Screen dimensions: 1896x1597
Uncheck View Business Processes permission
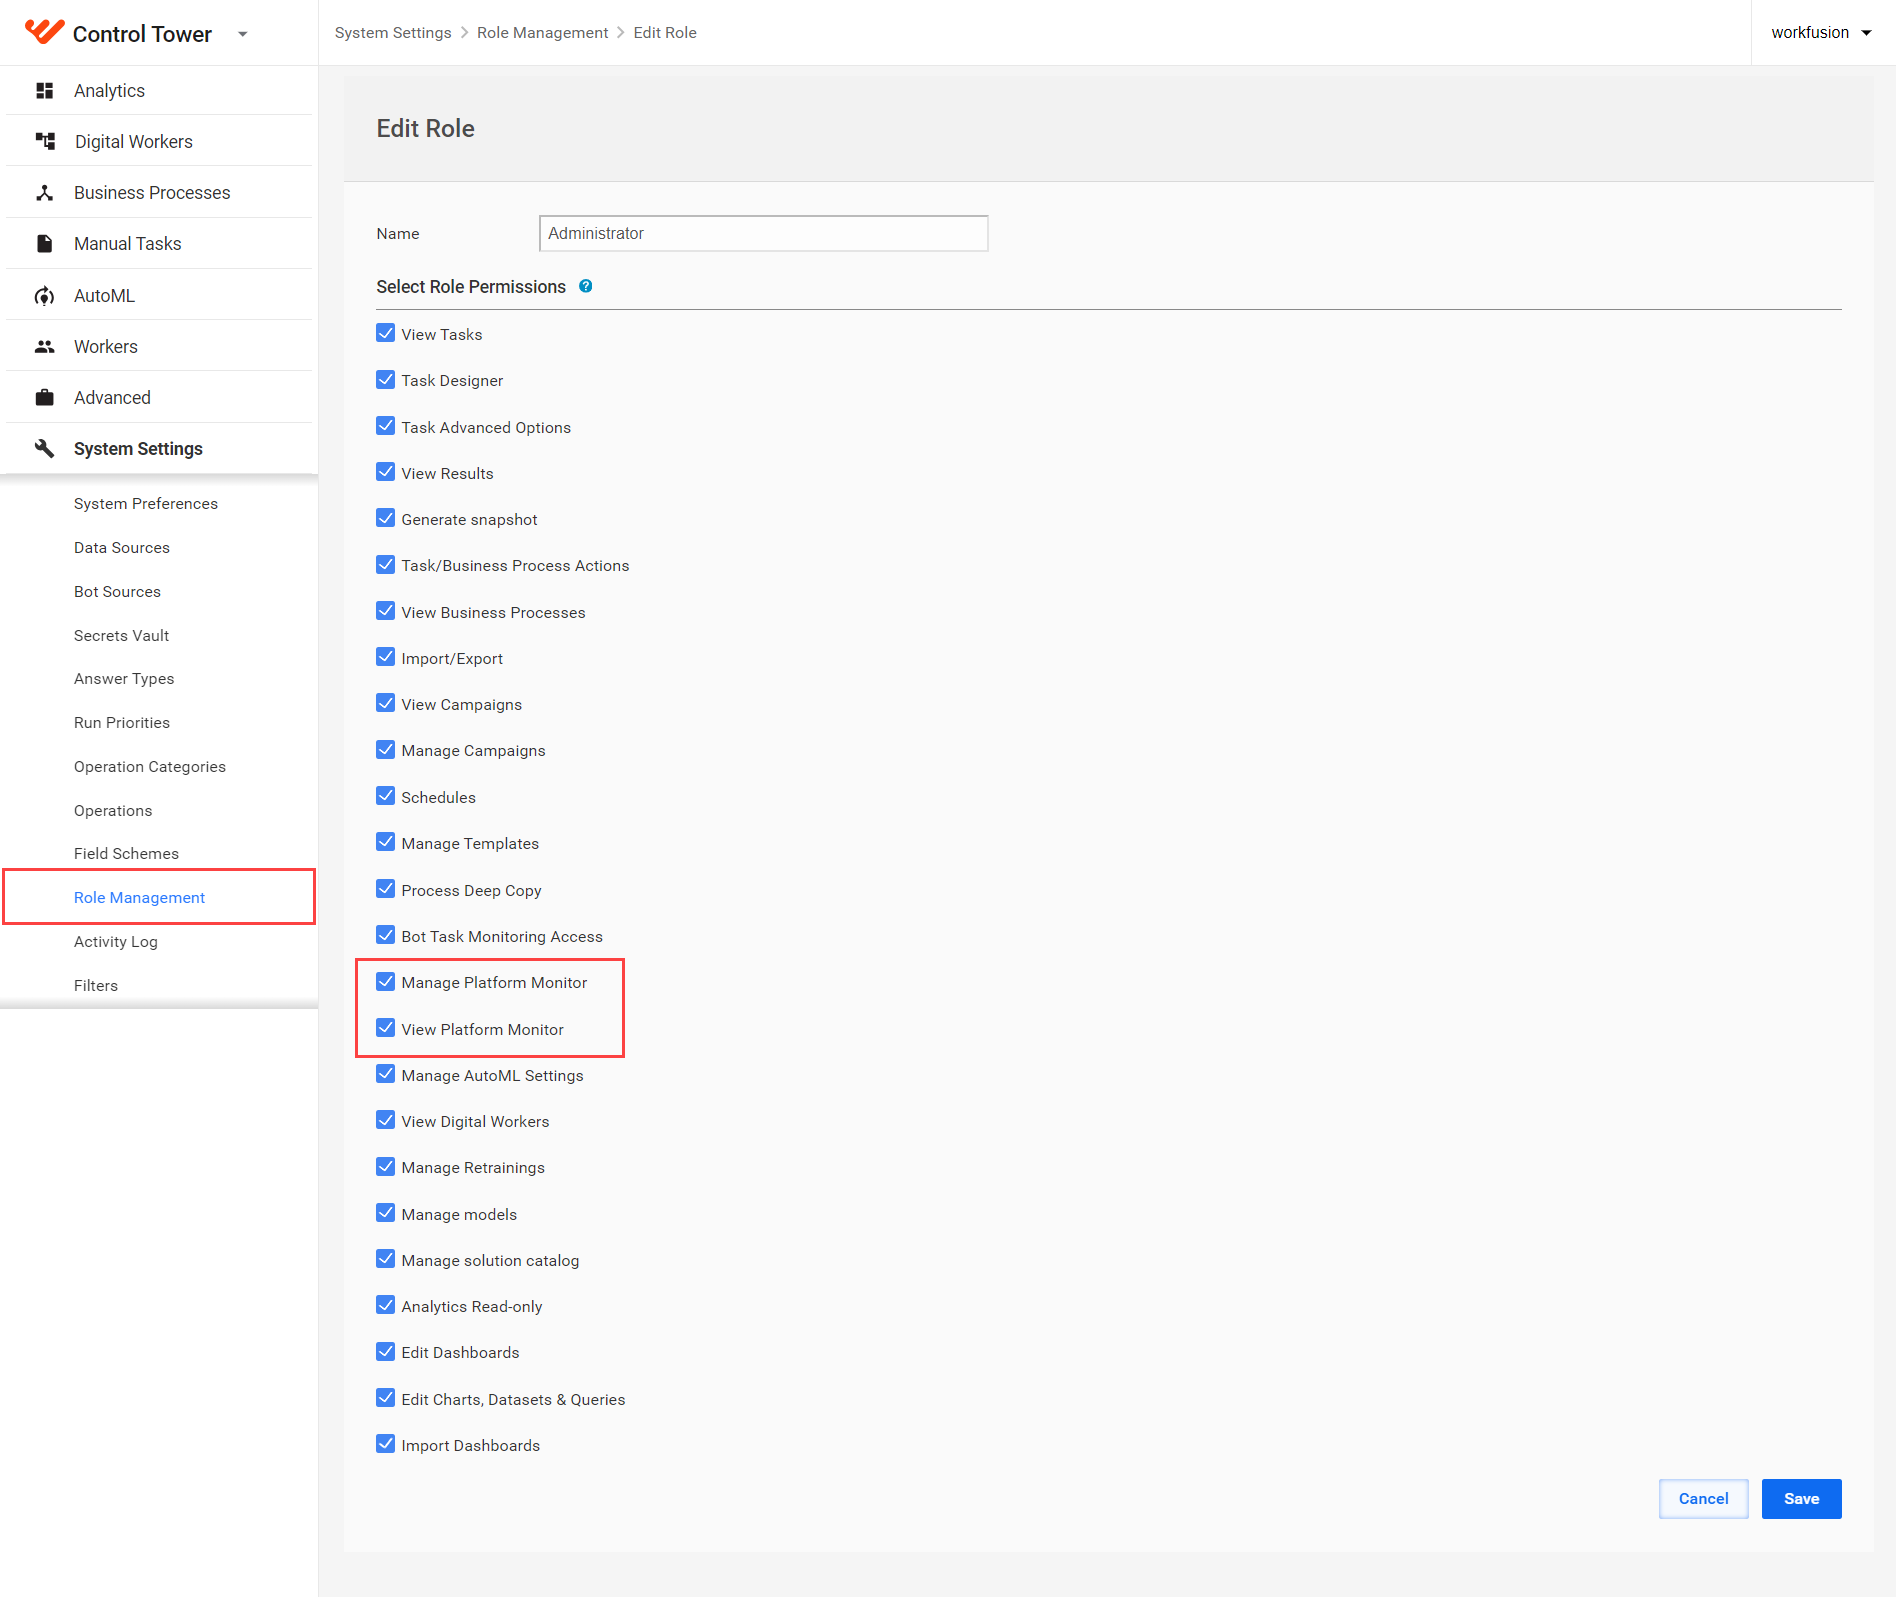point(386,611)
